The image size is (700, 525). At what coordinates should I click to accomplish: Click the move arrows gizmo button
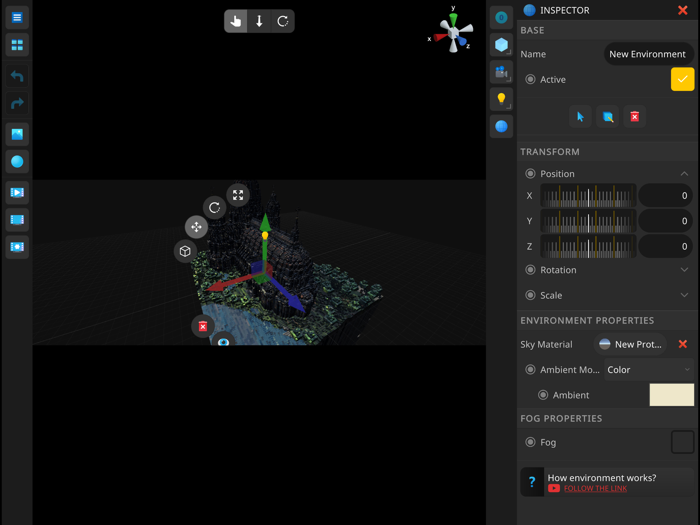(x=196, y=227)
